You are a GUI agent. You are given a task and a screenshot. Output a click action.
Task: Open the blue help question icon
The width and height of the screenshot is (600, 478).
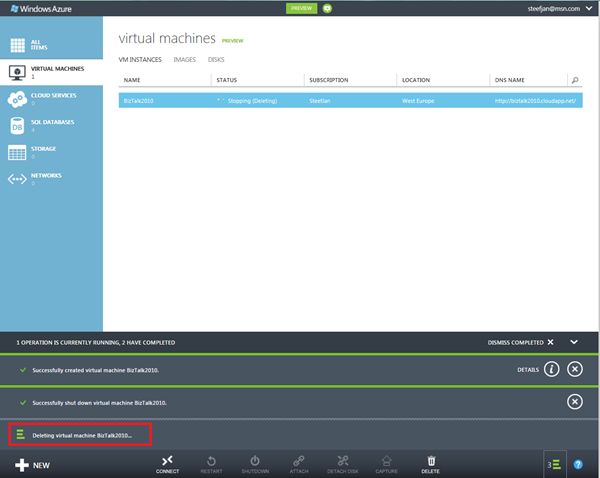point(578,465)
